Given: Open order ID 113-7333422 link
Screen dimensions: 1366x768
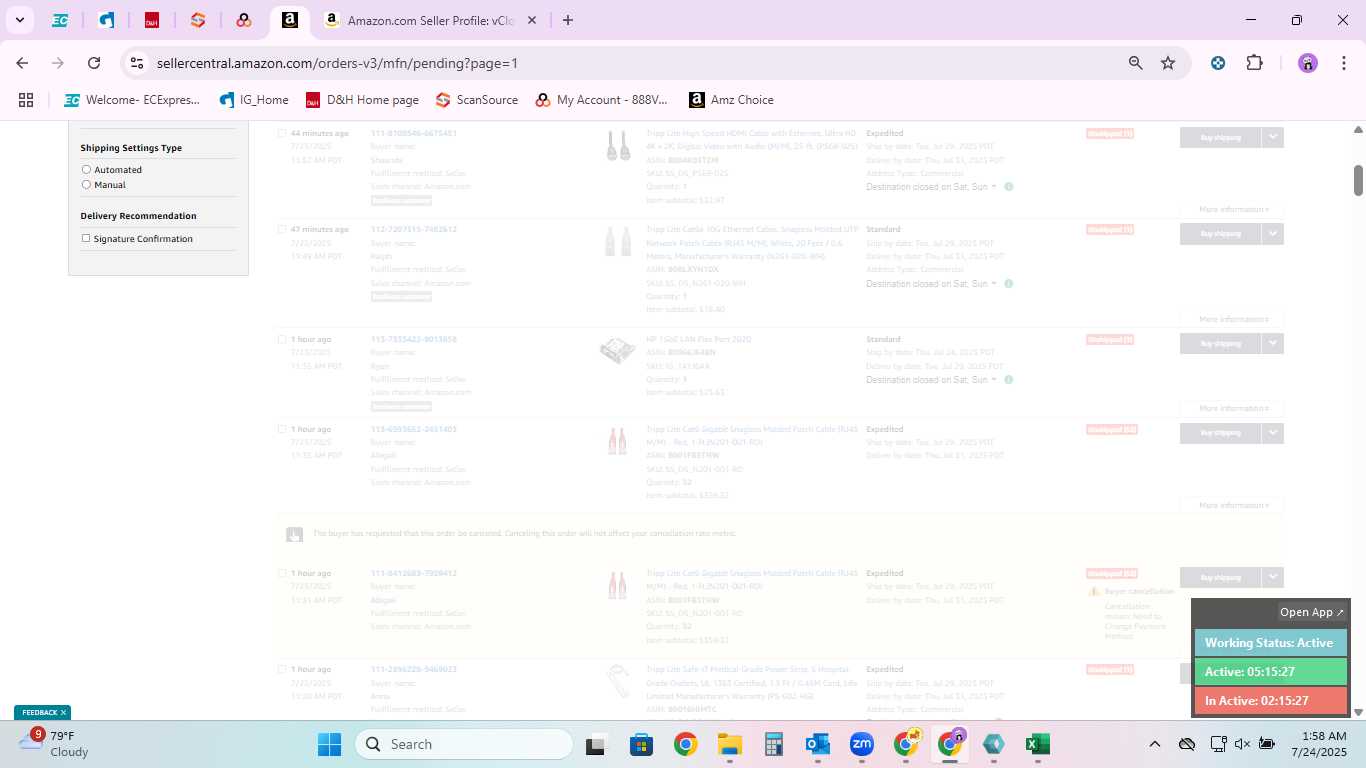Looking at the screenshot, I should coord(414,339).
